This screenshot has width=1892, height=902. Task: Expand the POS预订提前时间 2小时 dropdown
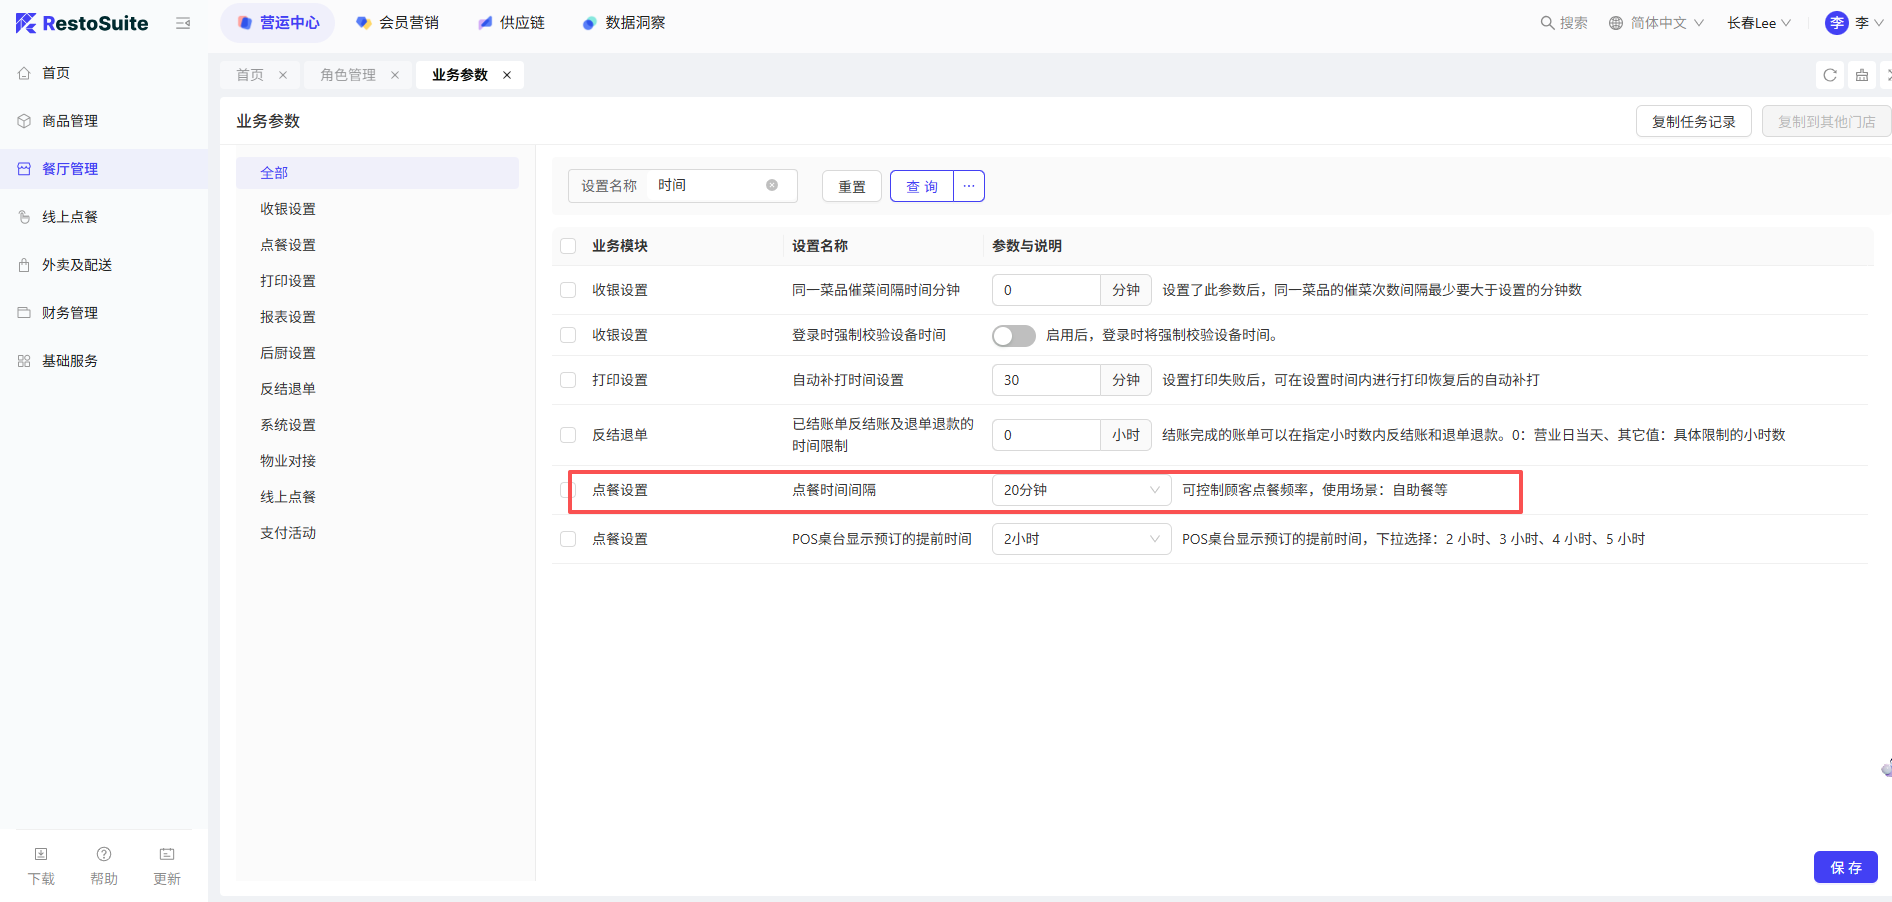click(1080, 539)
